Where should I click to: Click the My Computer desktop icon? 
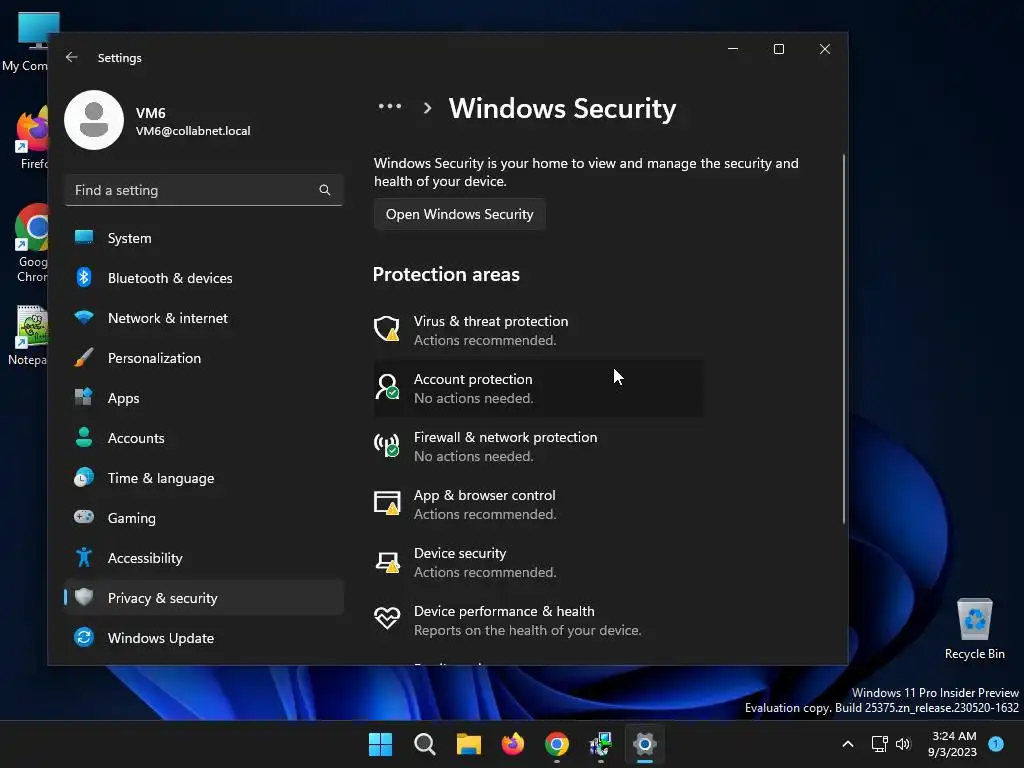25,42
